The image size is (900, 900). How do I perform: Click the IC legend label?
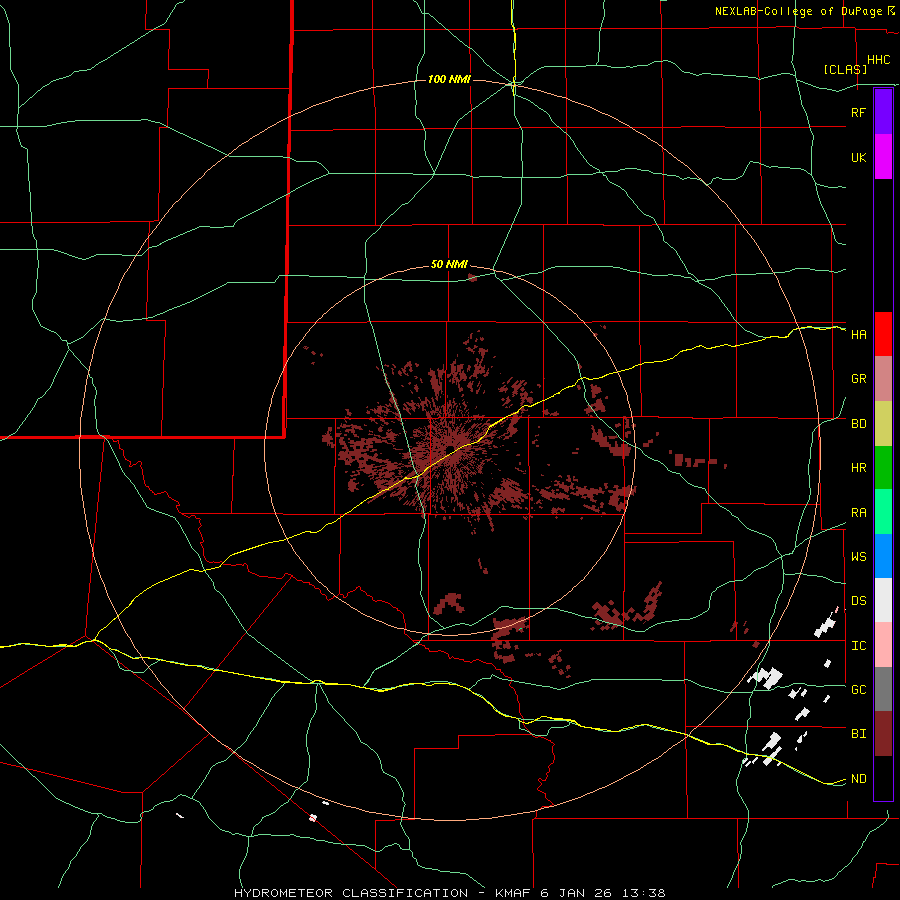click(859, 646)
